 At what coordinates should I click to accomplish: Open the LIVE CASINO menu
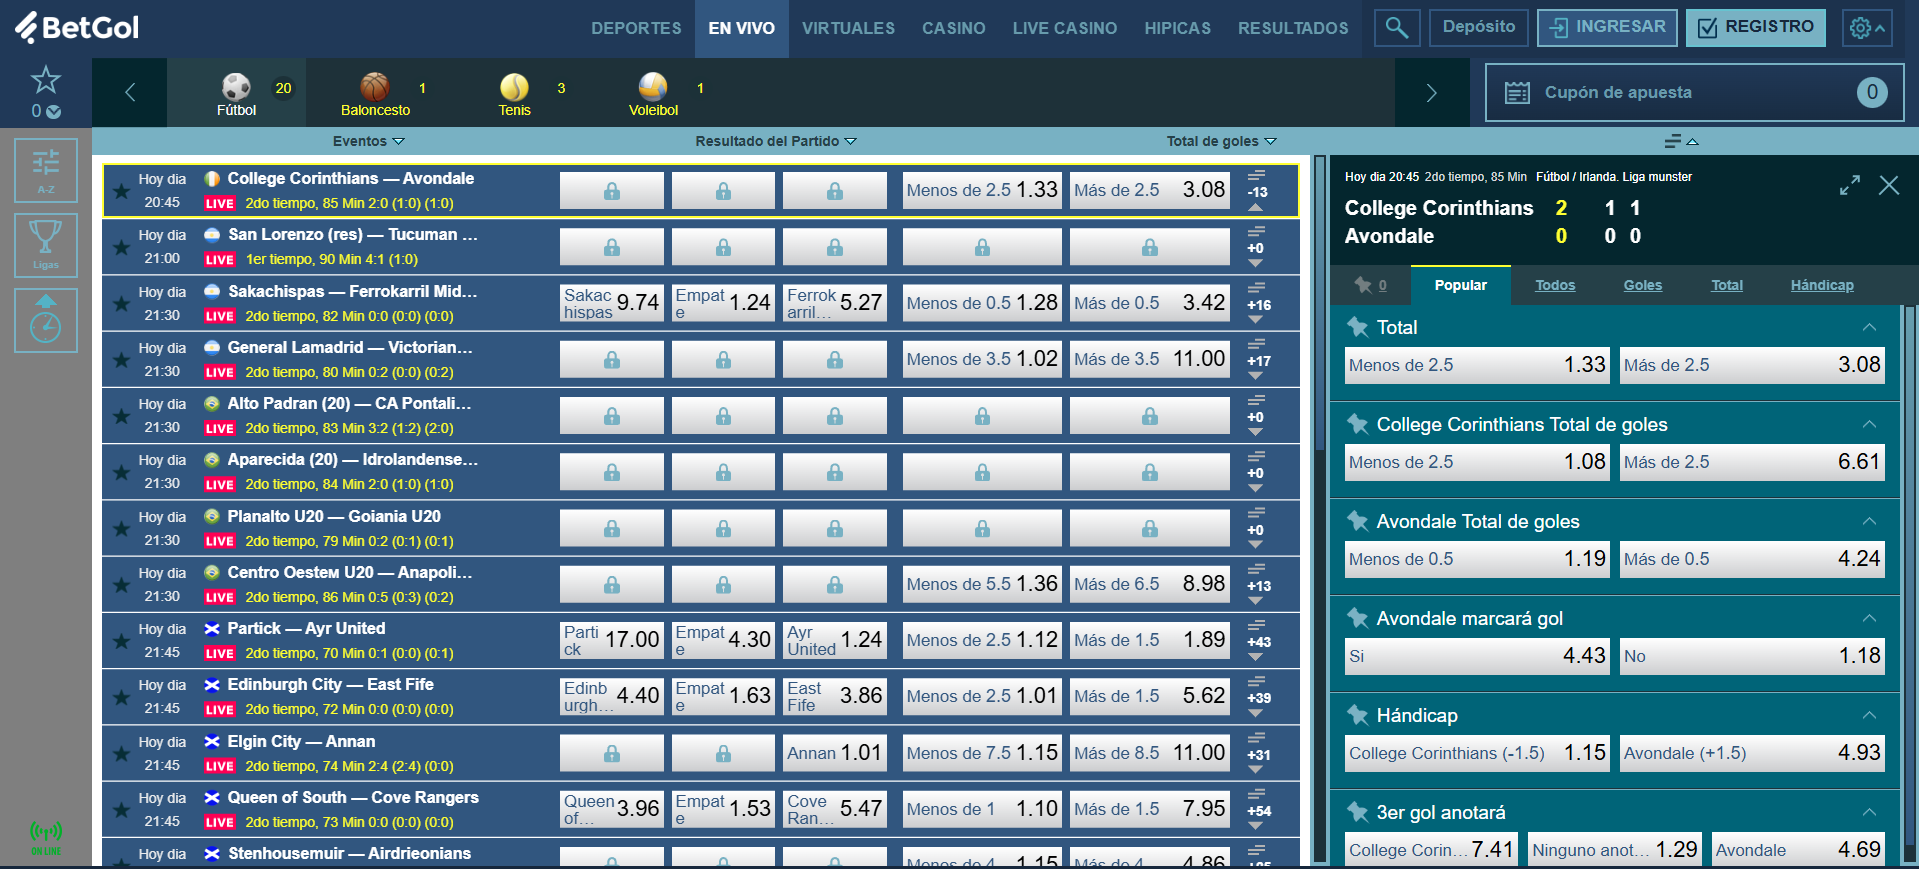click(x=1065, y=28)
